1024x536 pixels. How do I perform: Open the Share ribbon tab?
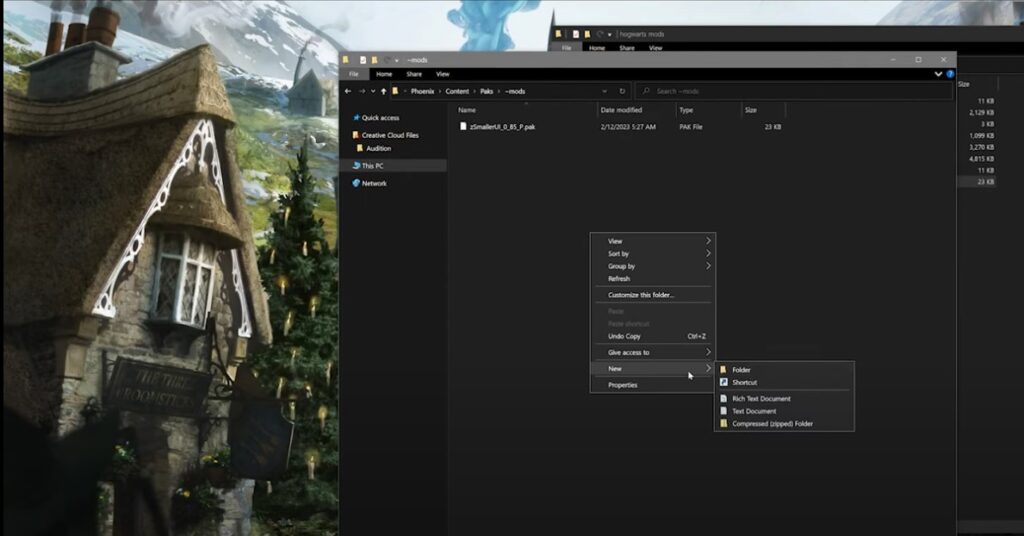[414, 74]
